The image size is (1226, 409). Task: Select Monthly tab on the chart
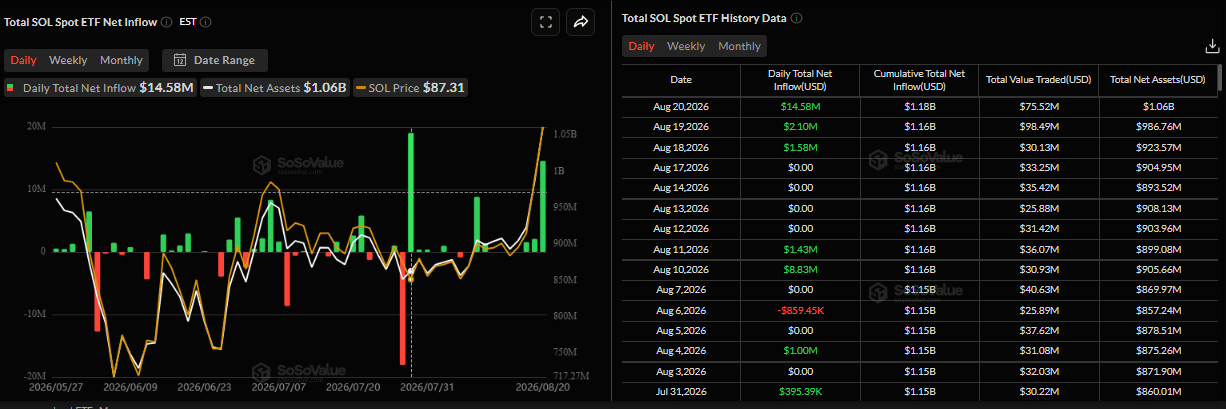(x=121, y=60)
